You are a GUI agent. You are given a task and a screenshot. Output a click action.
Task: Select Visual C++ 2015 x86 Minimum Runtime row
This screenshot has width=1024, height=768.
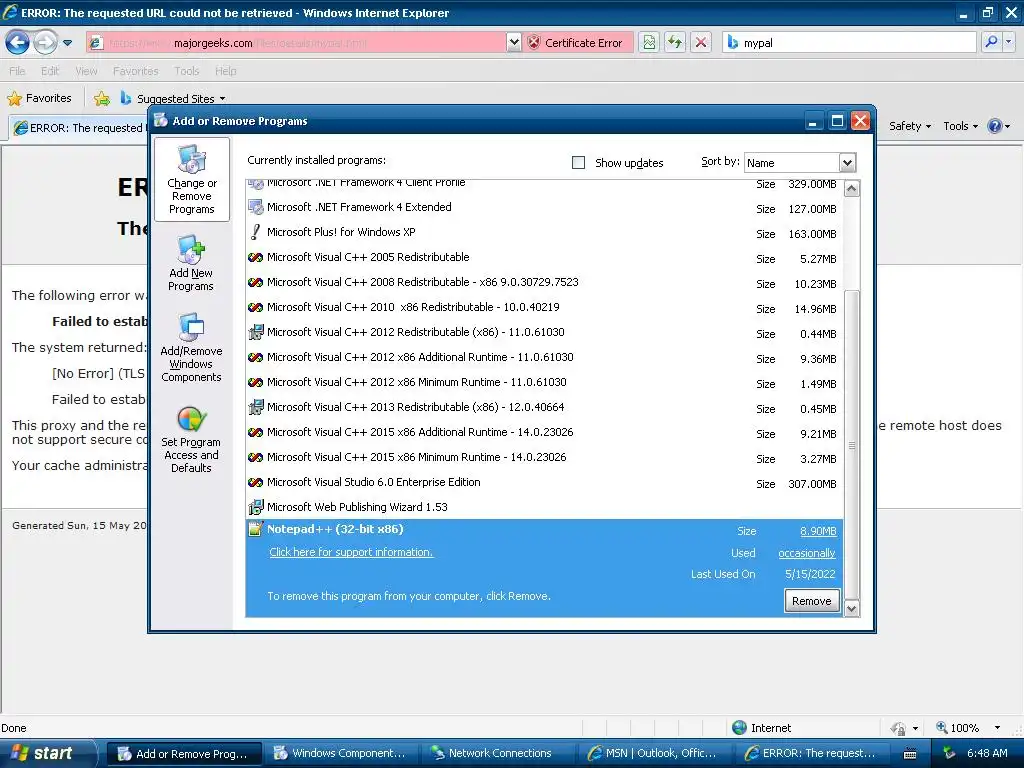(545, 458)
